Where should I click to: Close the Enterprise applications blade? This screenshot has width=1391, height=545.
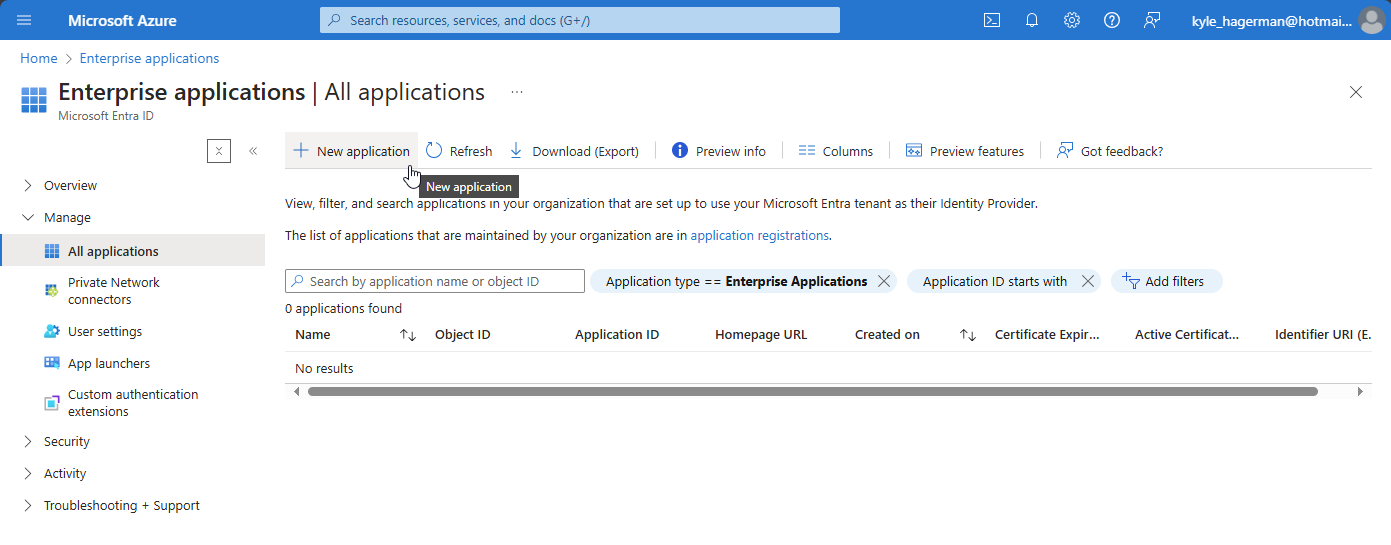click(1356, 92)
